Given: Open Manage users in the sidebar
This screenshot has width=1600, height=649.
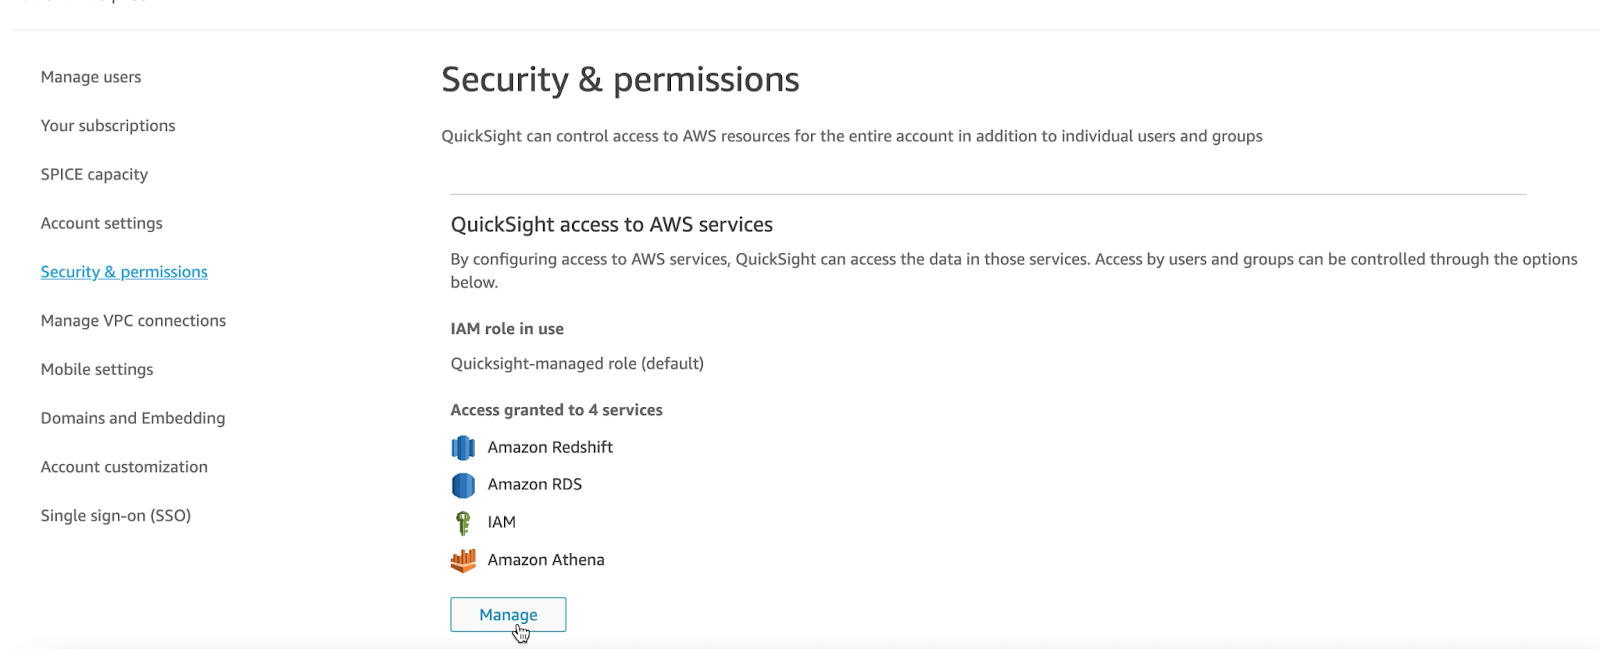Looking at the screenshot, I should pos(91,77).
